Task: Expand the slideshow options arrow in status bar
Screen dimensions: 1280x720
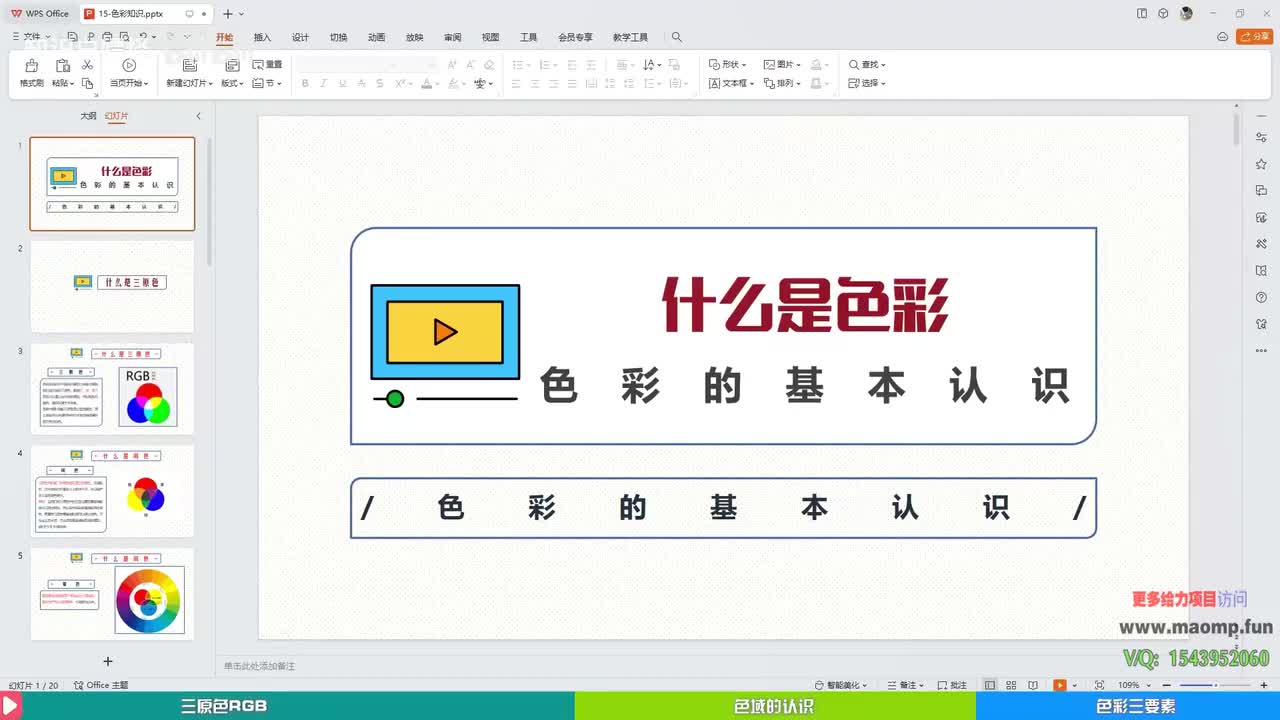Action: click(x=1073, y=685)
